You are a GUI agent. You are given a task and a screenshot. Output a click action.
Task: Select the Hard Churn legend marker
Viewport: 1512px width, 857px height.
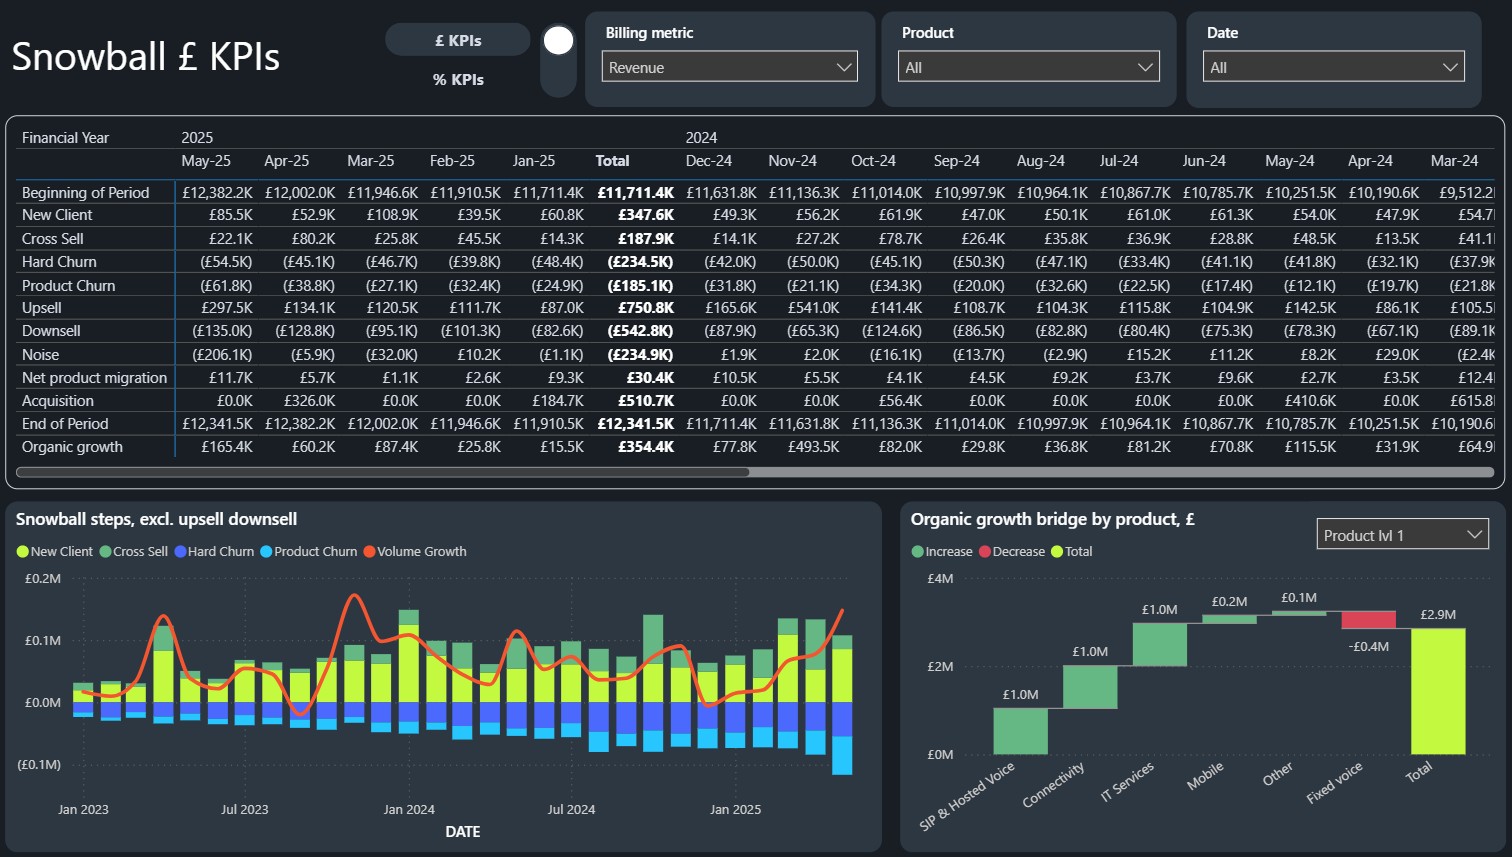click(x=180, y=552)
